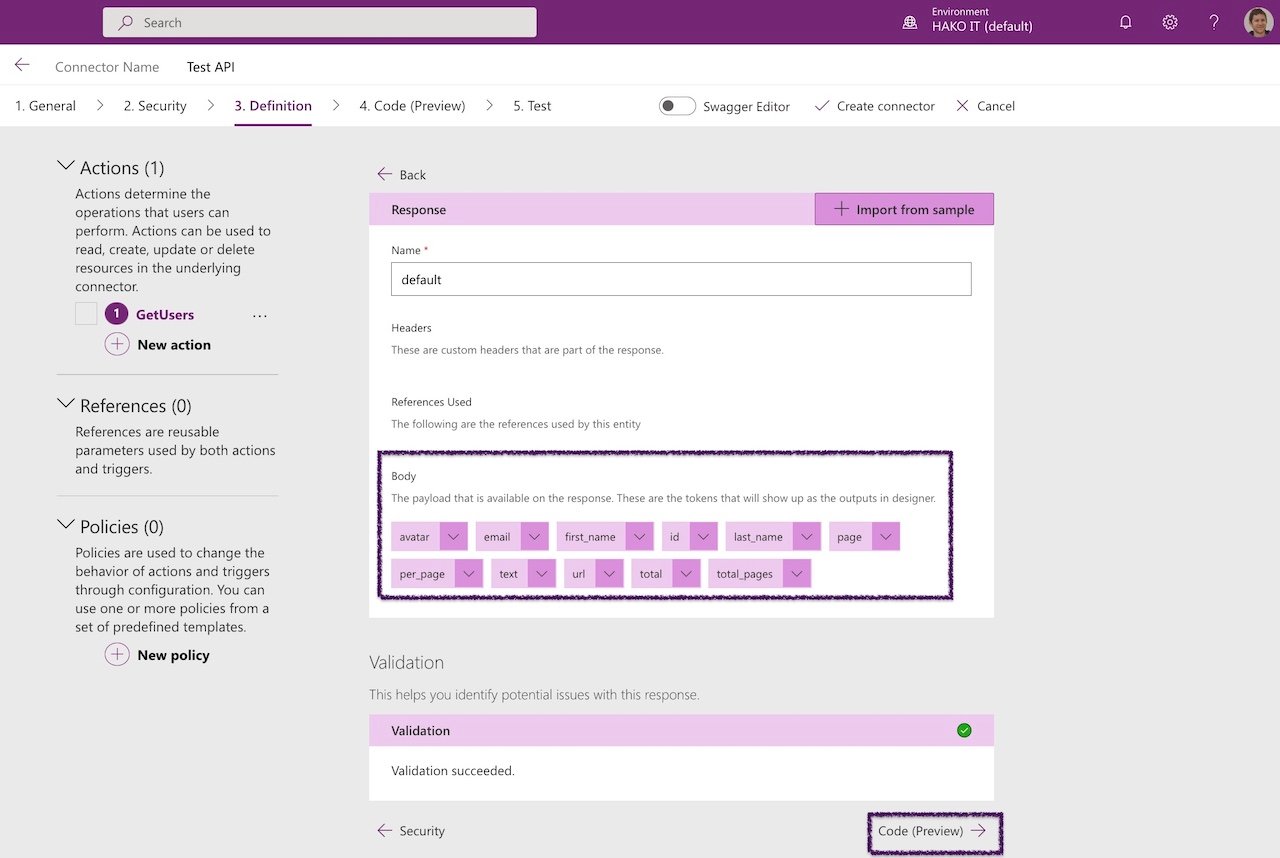Collapse the Actions (1) section
This screenshot has height=858, width=1280.
tap(66, 166)
